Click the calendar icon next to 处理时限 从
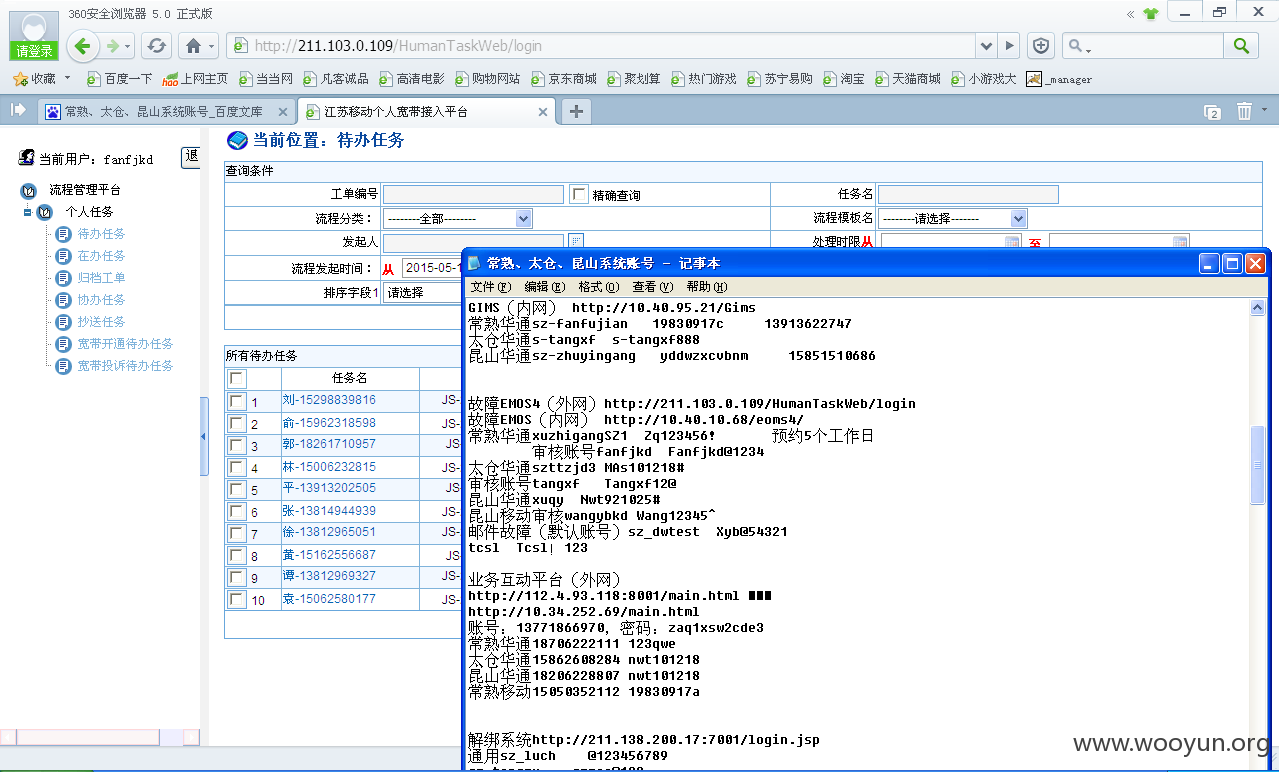 click(1012, 243)
